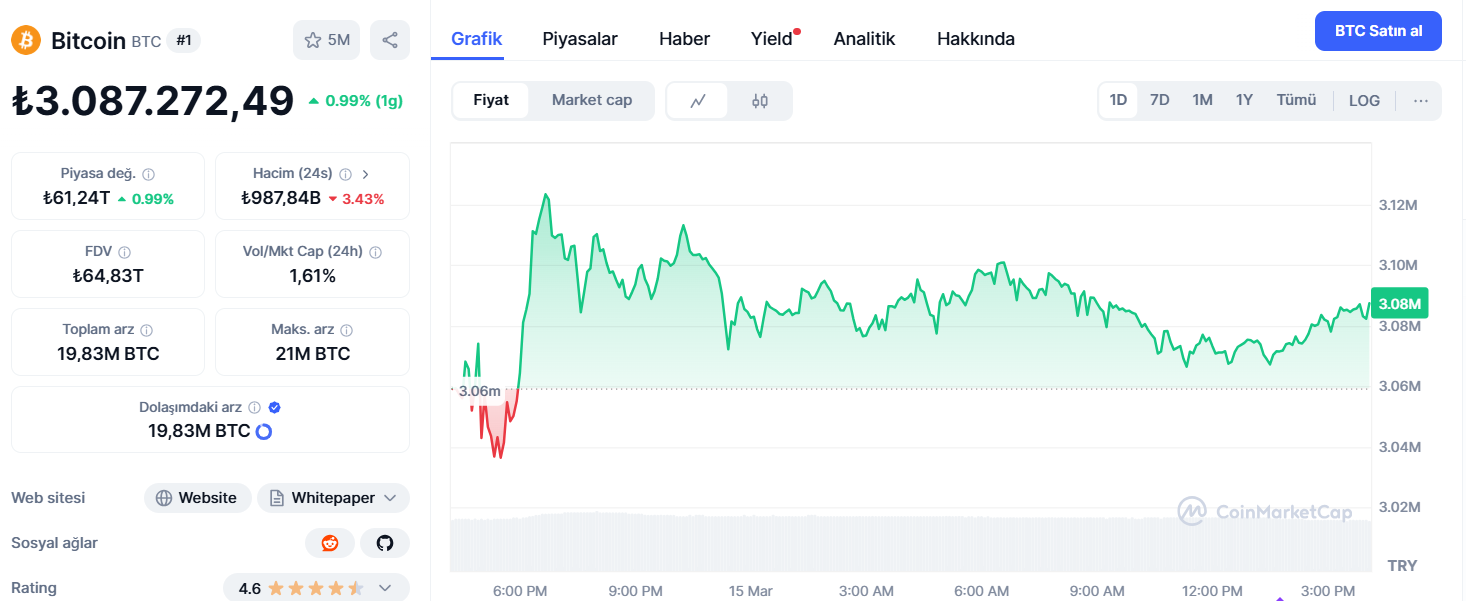Set chart range to 1D

(1118, 100)
